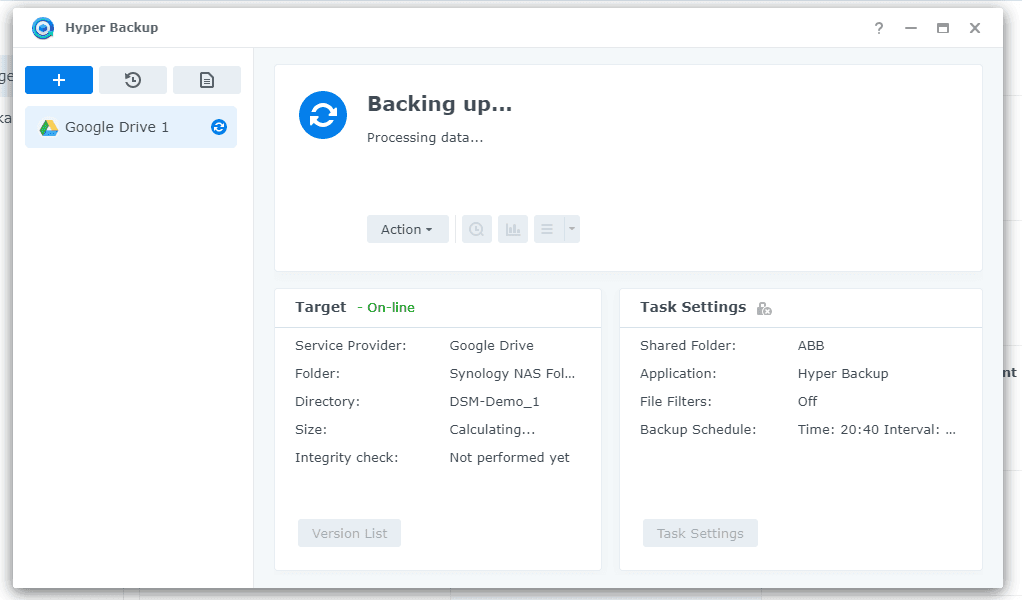The image size is (1022, 600).
Task: Click the sync status icon on Google Drive 1
Action: [219, 127]
